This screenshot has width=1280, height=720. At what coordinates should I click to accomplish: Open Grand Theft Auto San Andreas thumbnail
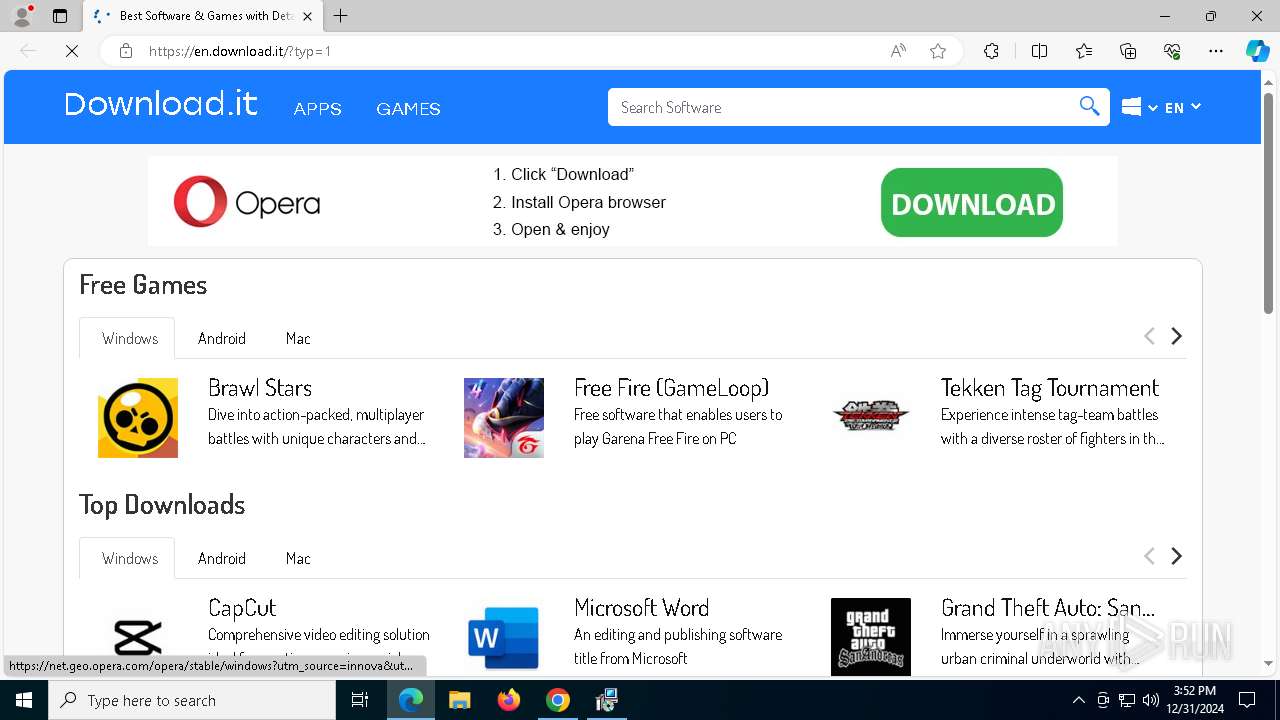click(x=871, y=636)
